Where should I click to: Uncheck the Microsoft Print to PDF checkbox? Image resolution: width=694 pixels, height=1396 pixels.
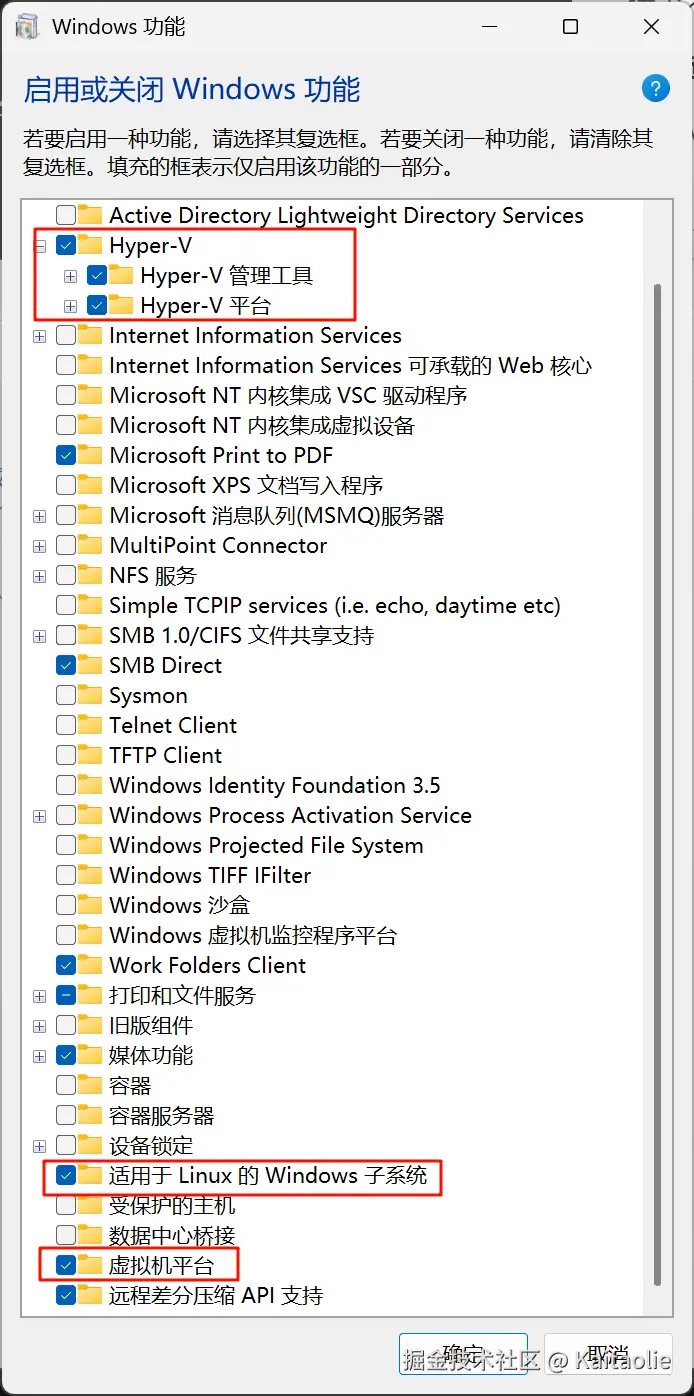coord(66,455)
